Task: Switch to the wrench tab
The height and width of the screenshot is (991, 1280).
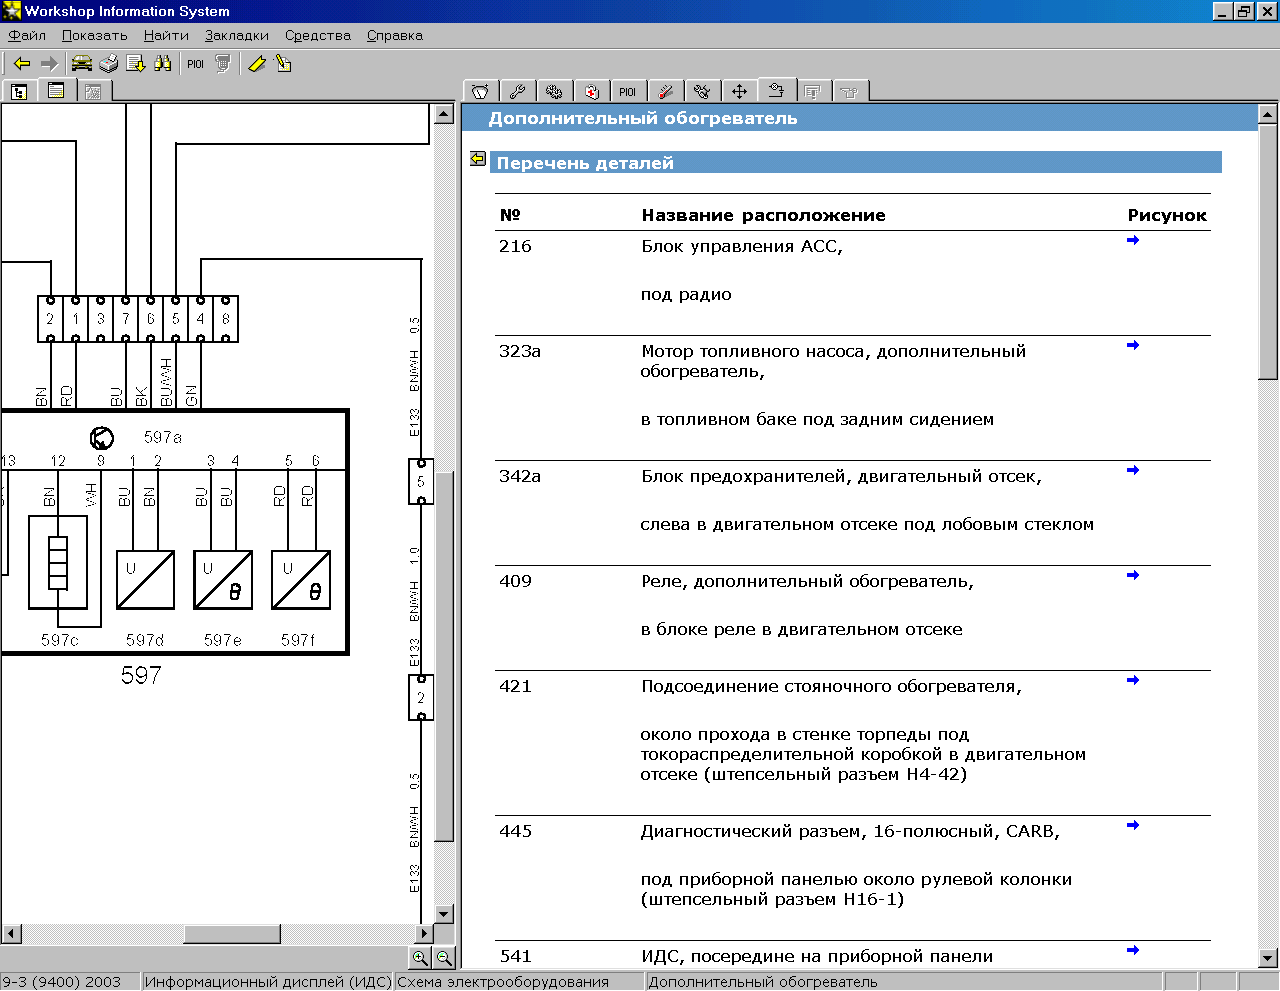Action: click(517, 92)
